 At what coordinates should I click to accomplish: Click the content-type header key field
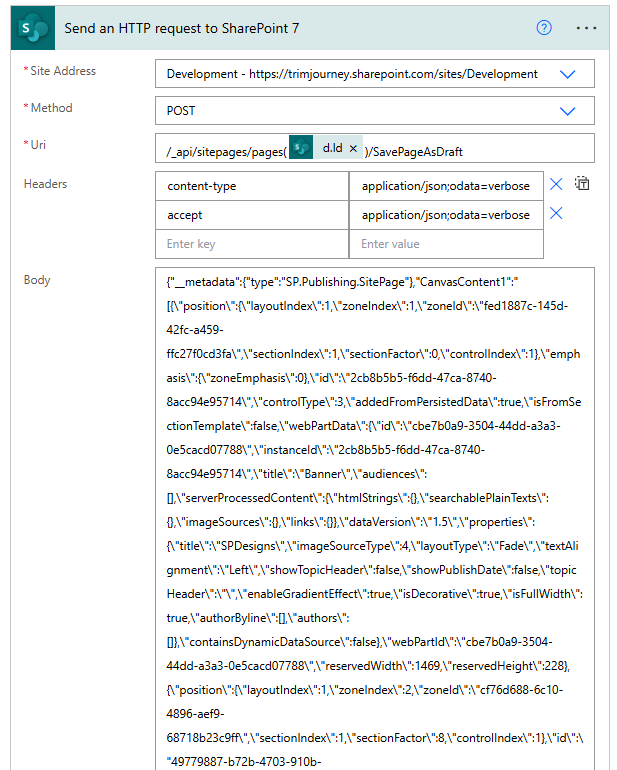pos(252,186)
